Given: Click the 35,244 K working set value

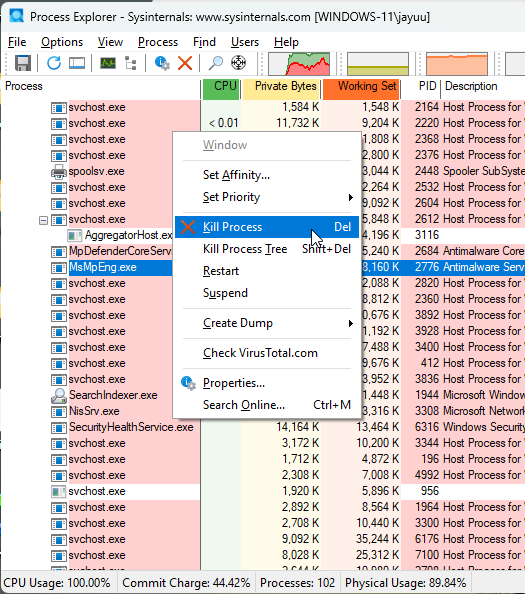Looking at the screenshot, I should click(x=377, y=539).
